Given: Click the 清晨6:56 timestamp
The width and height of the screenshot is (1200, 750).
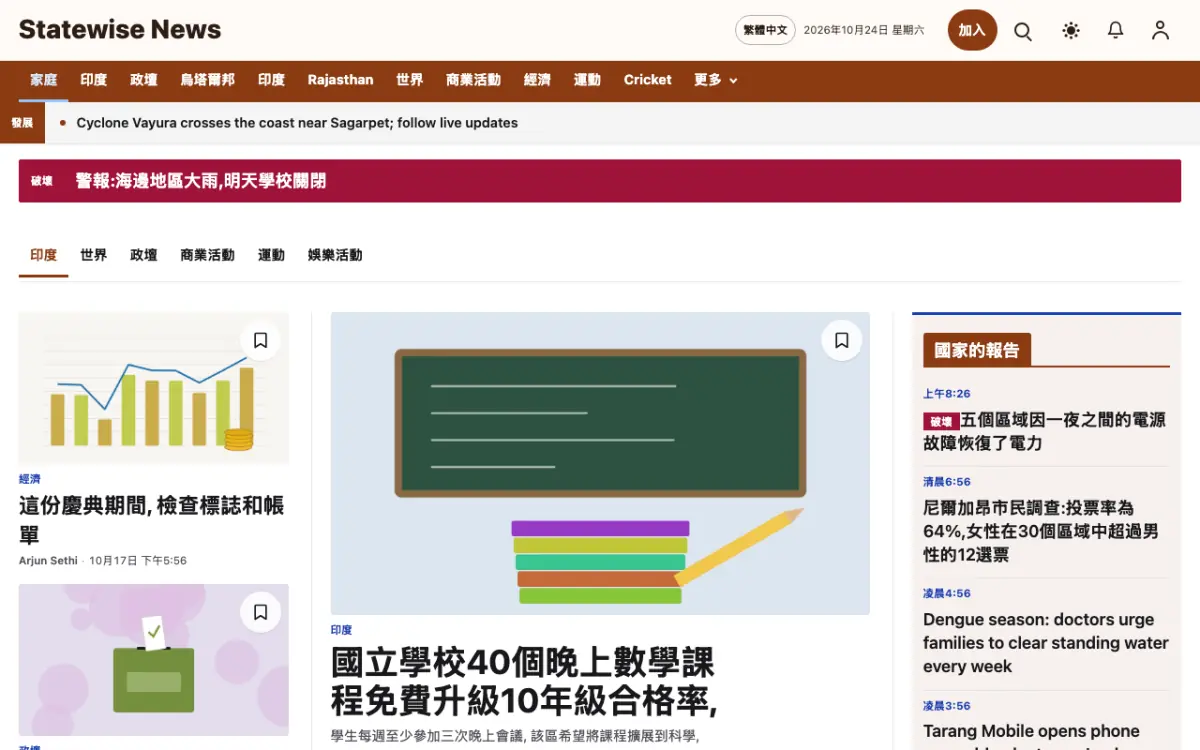Looking at the screenshot, I should tap(946, 482).
